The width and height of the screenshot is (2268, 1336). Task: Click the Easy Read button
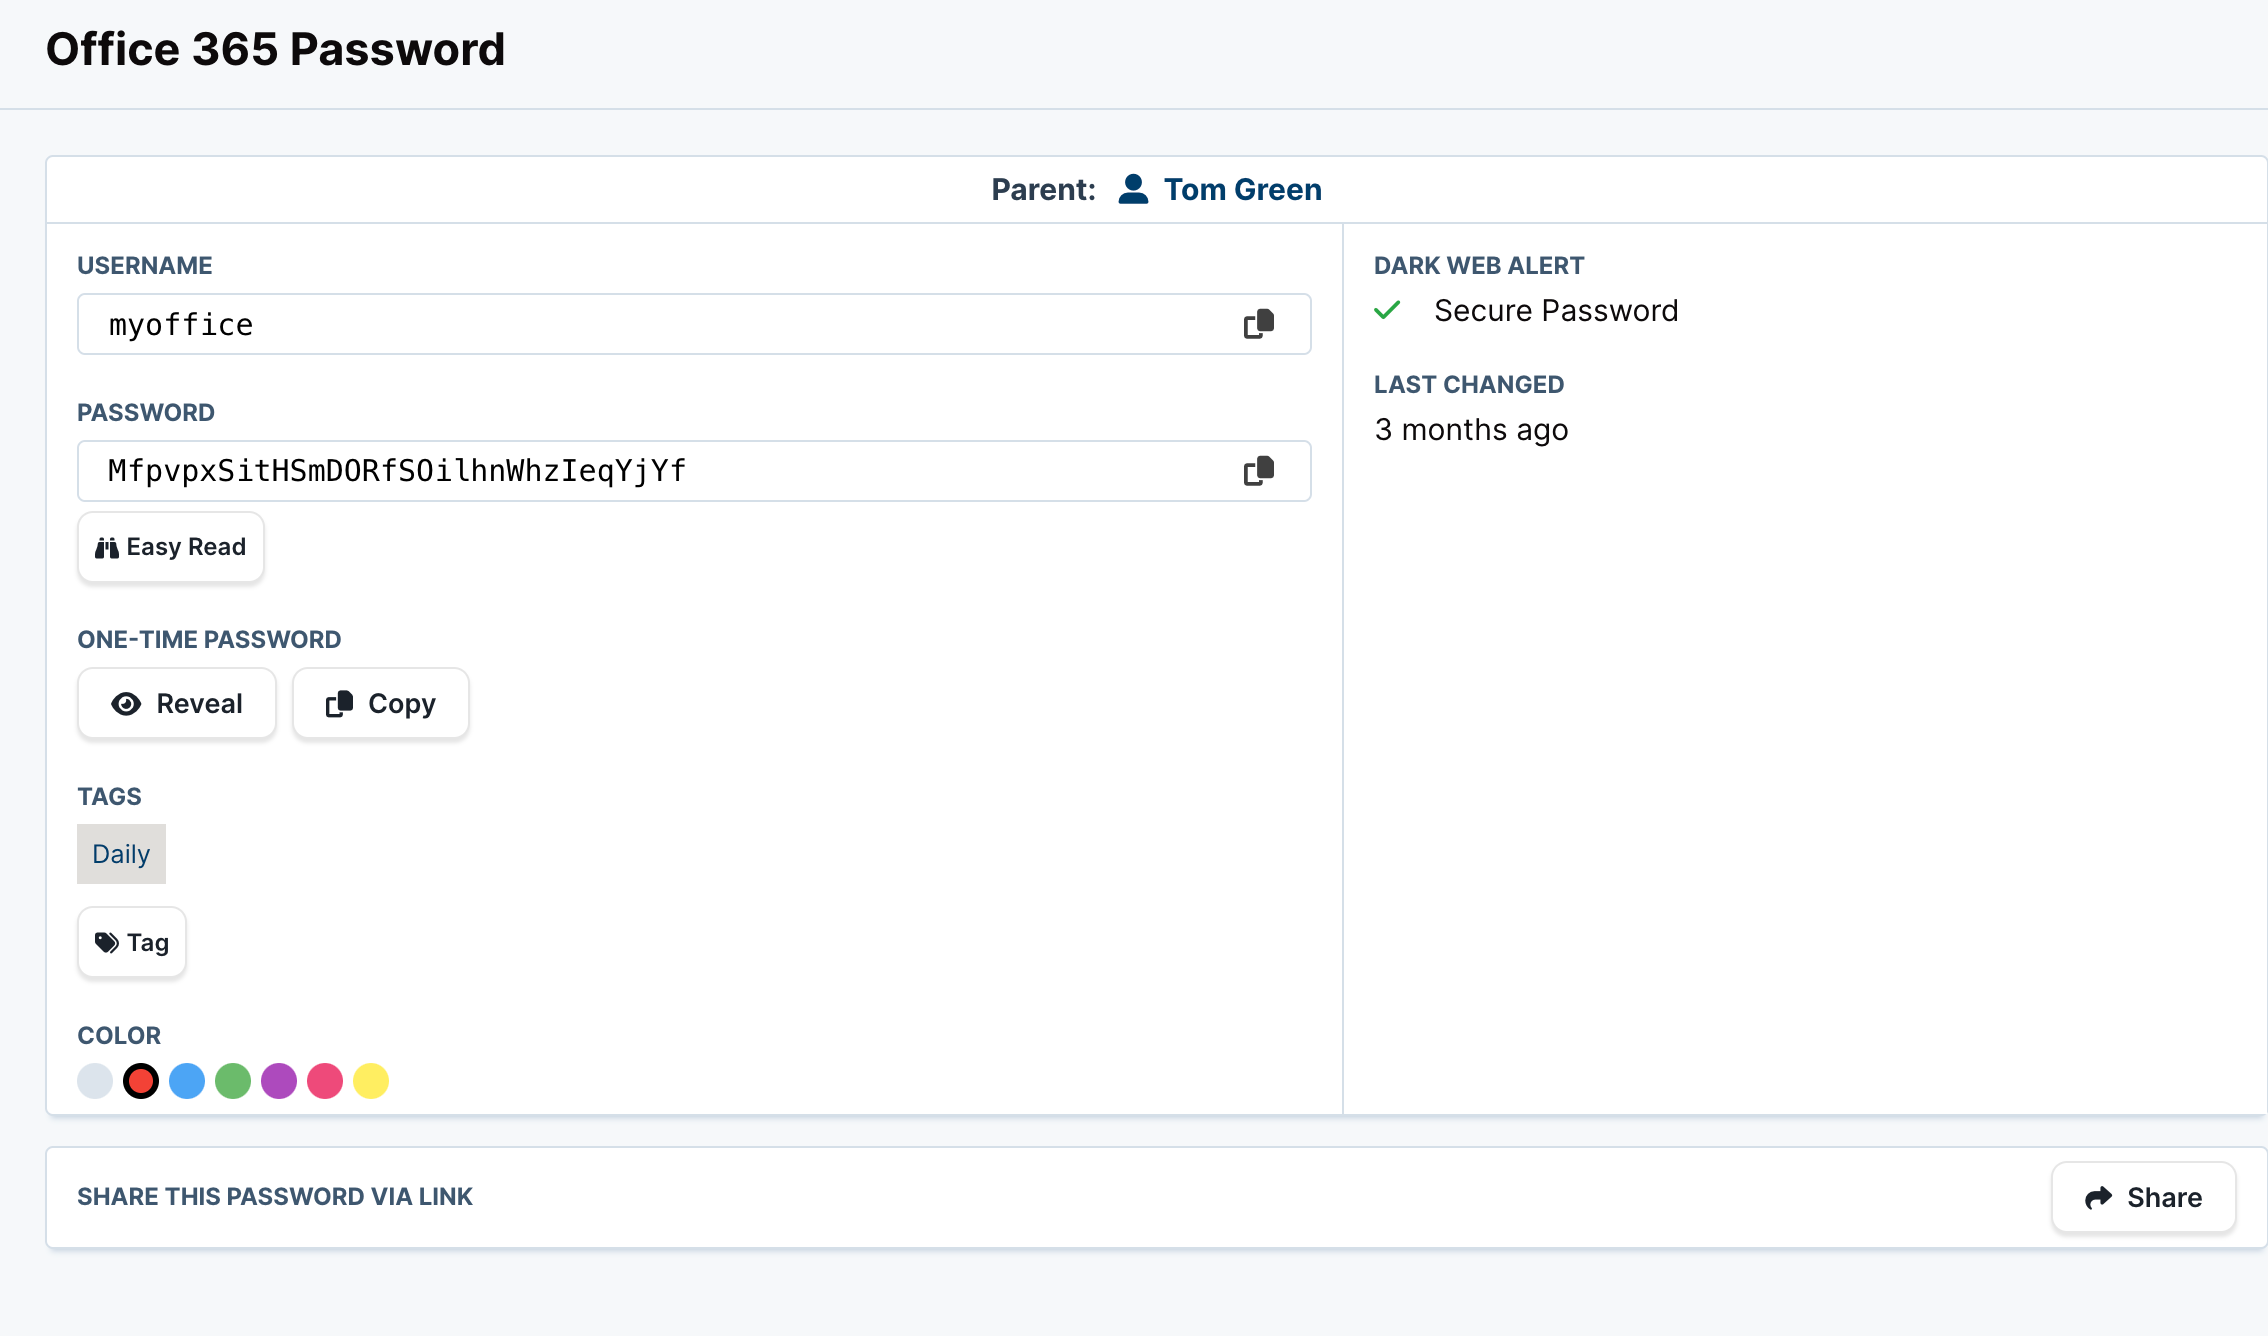(171, 547)
